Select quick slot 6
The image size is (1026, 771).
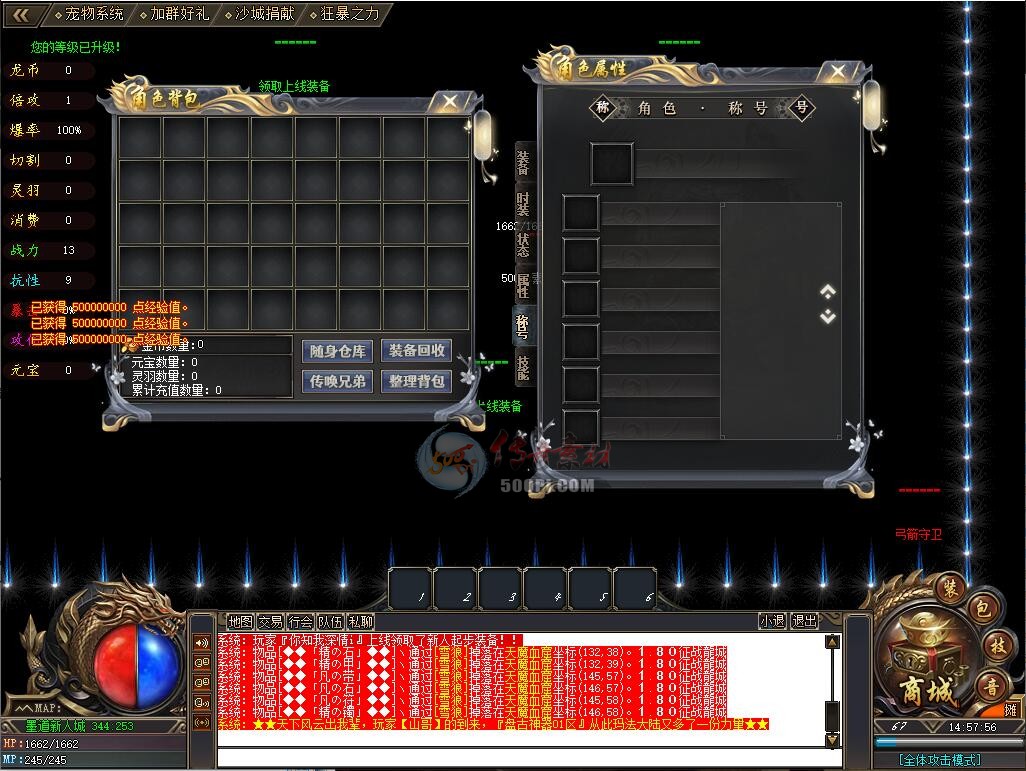[637, 589]
